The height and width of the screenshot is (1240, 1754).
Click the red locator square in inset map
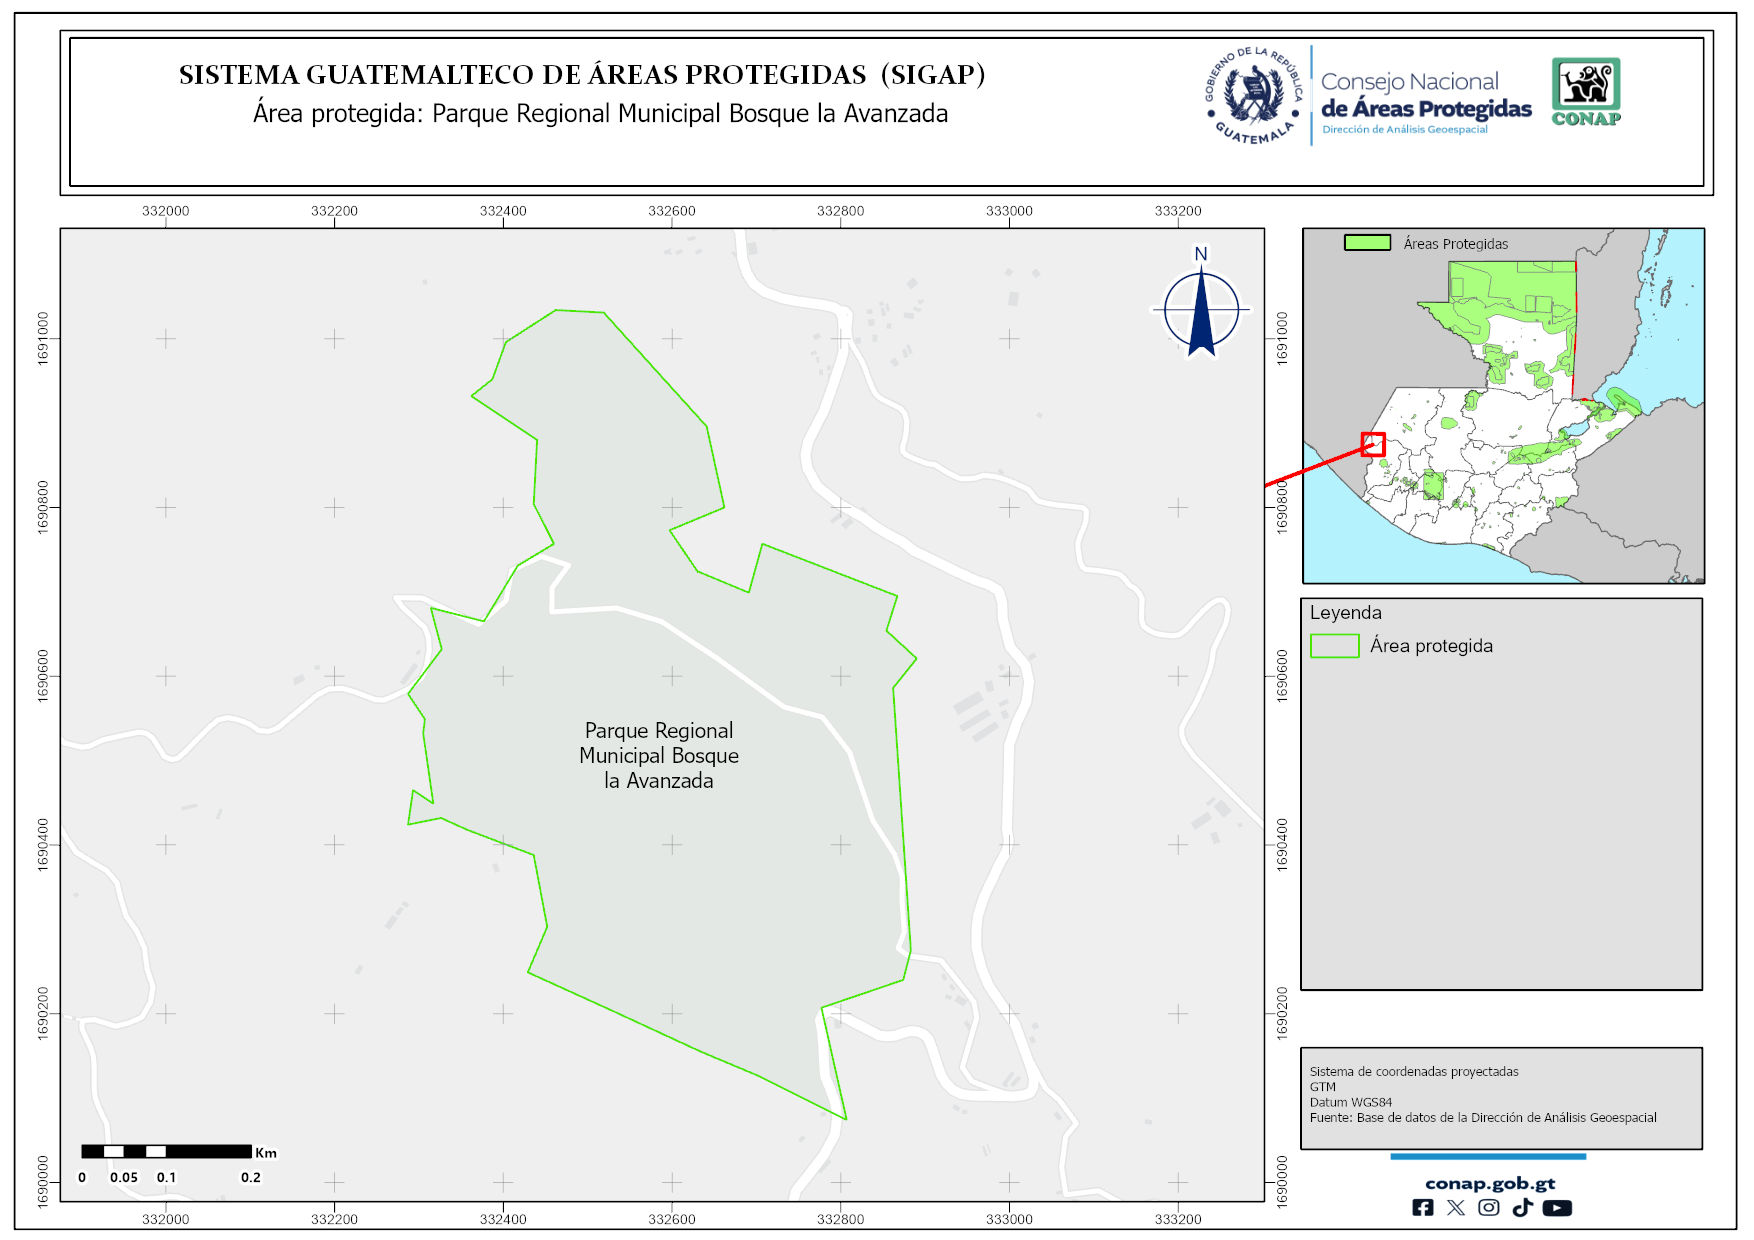[1373, 444]
